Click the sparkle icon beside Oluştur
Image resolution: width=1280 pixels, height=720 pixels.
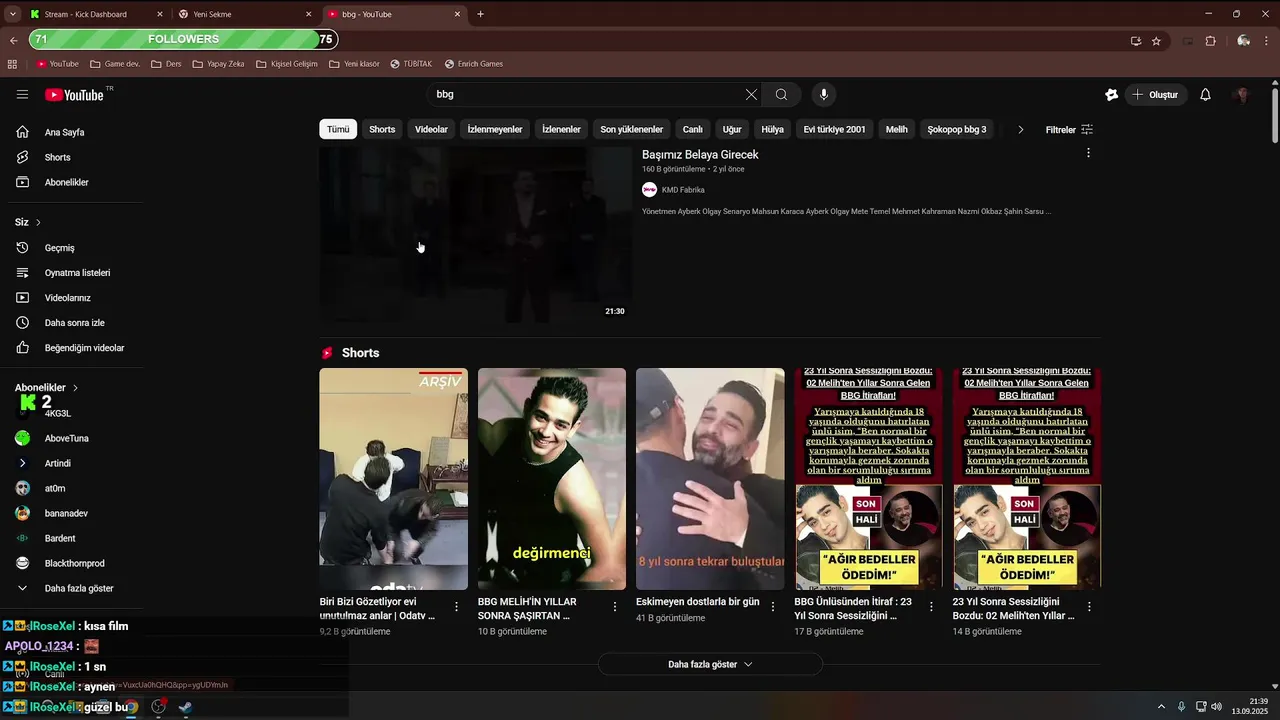[x=1111, y=94]
